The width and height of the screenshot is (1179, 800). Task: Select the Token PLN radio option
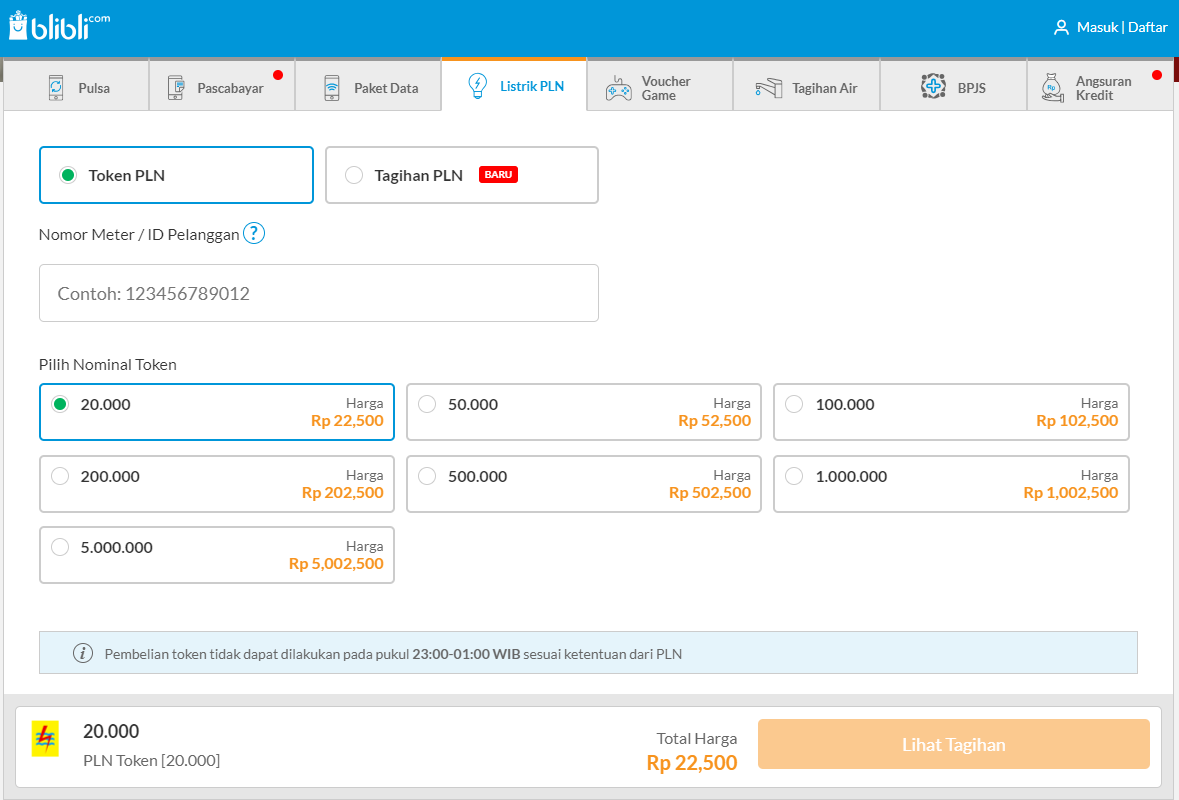coord(176,175)
